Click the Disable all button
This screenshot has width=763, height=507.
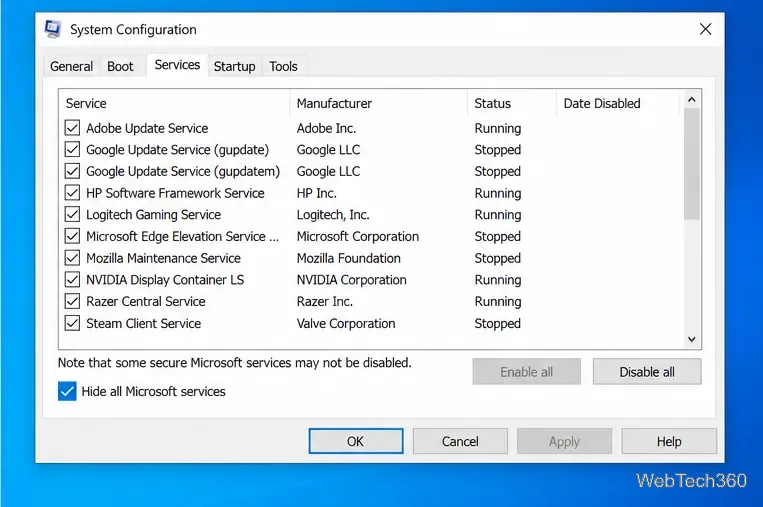tap(647, 372)
